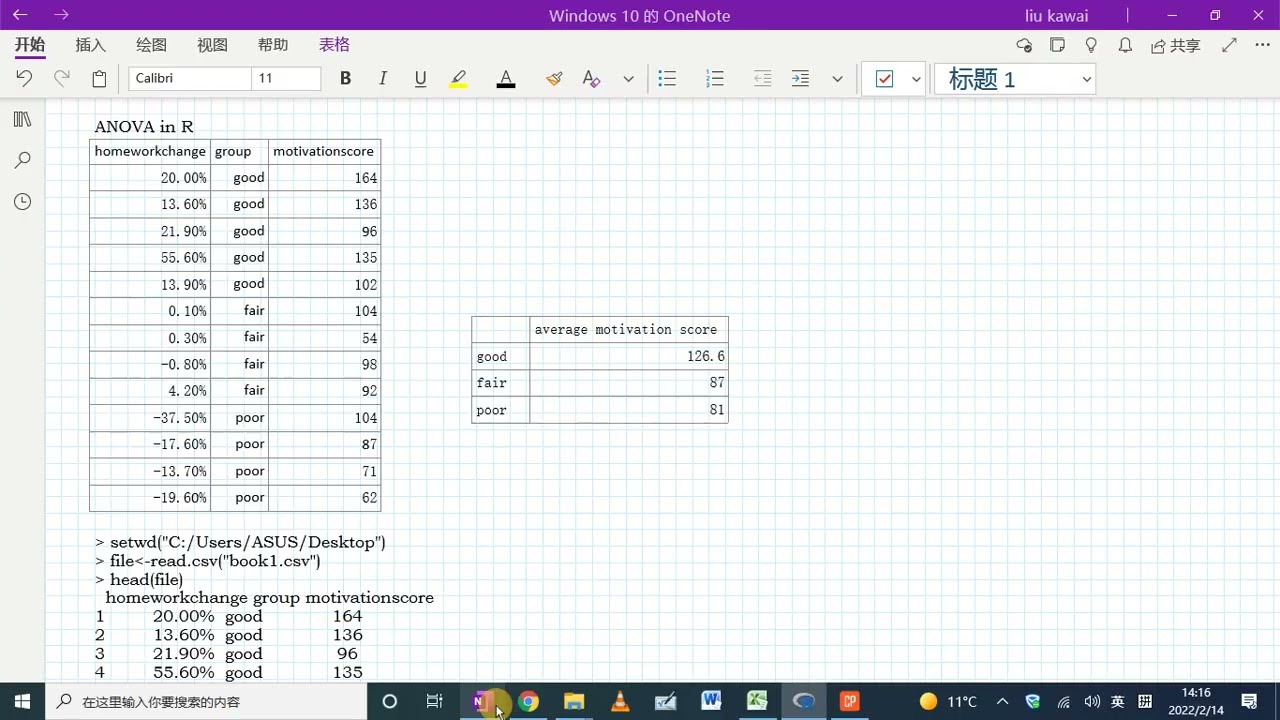The height and width of the screenshot is (720, 1280).
Task: Click the back arrow in title bar
Action: 20,15
